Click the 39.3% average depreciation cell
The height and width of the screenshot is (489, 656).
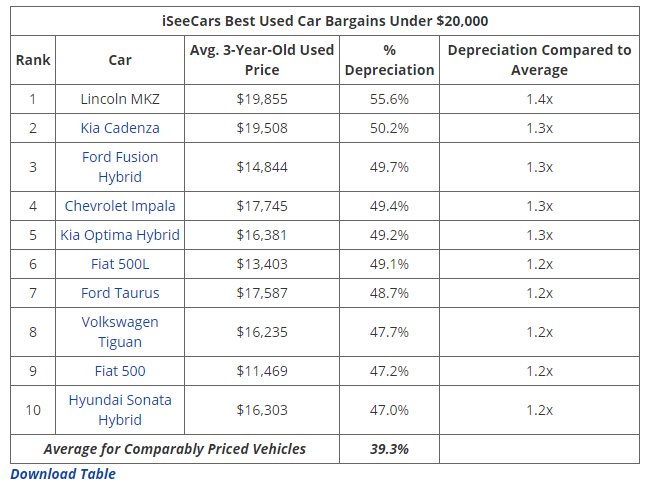point(389,449)
